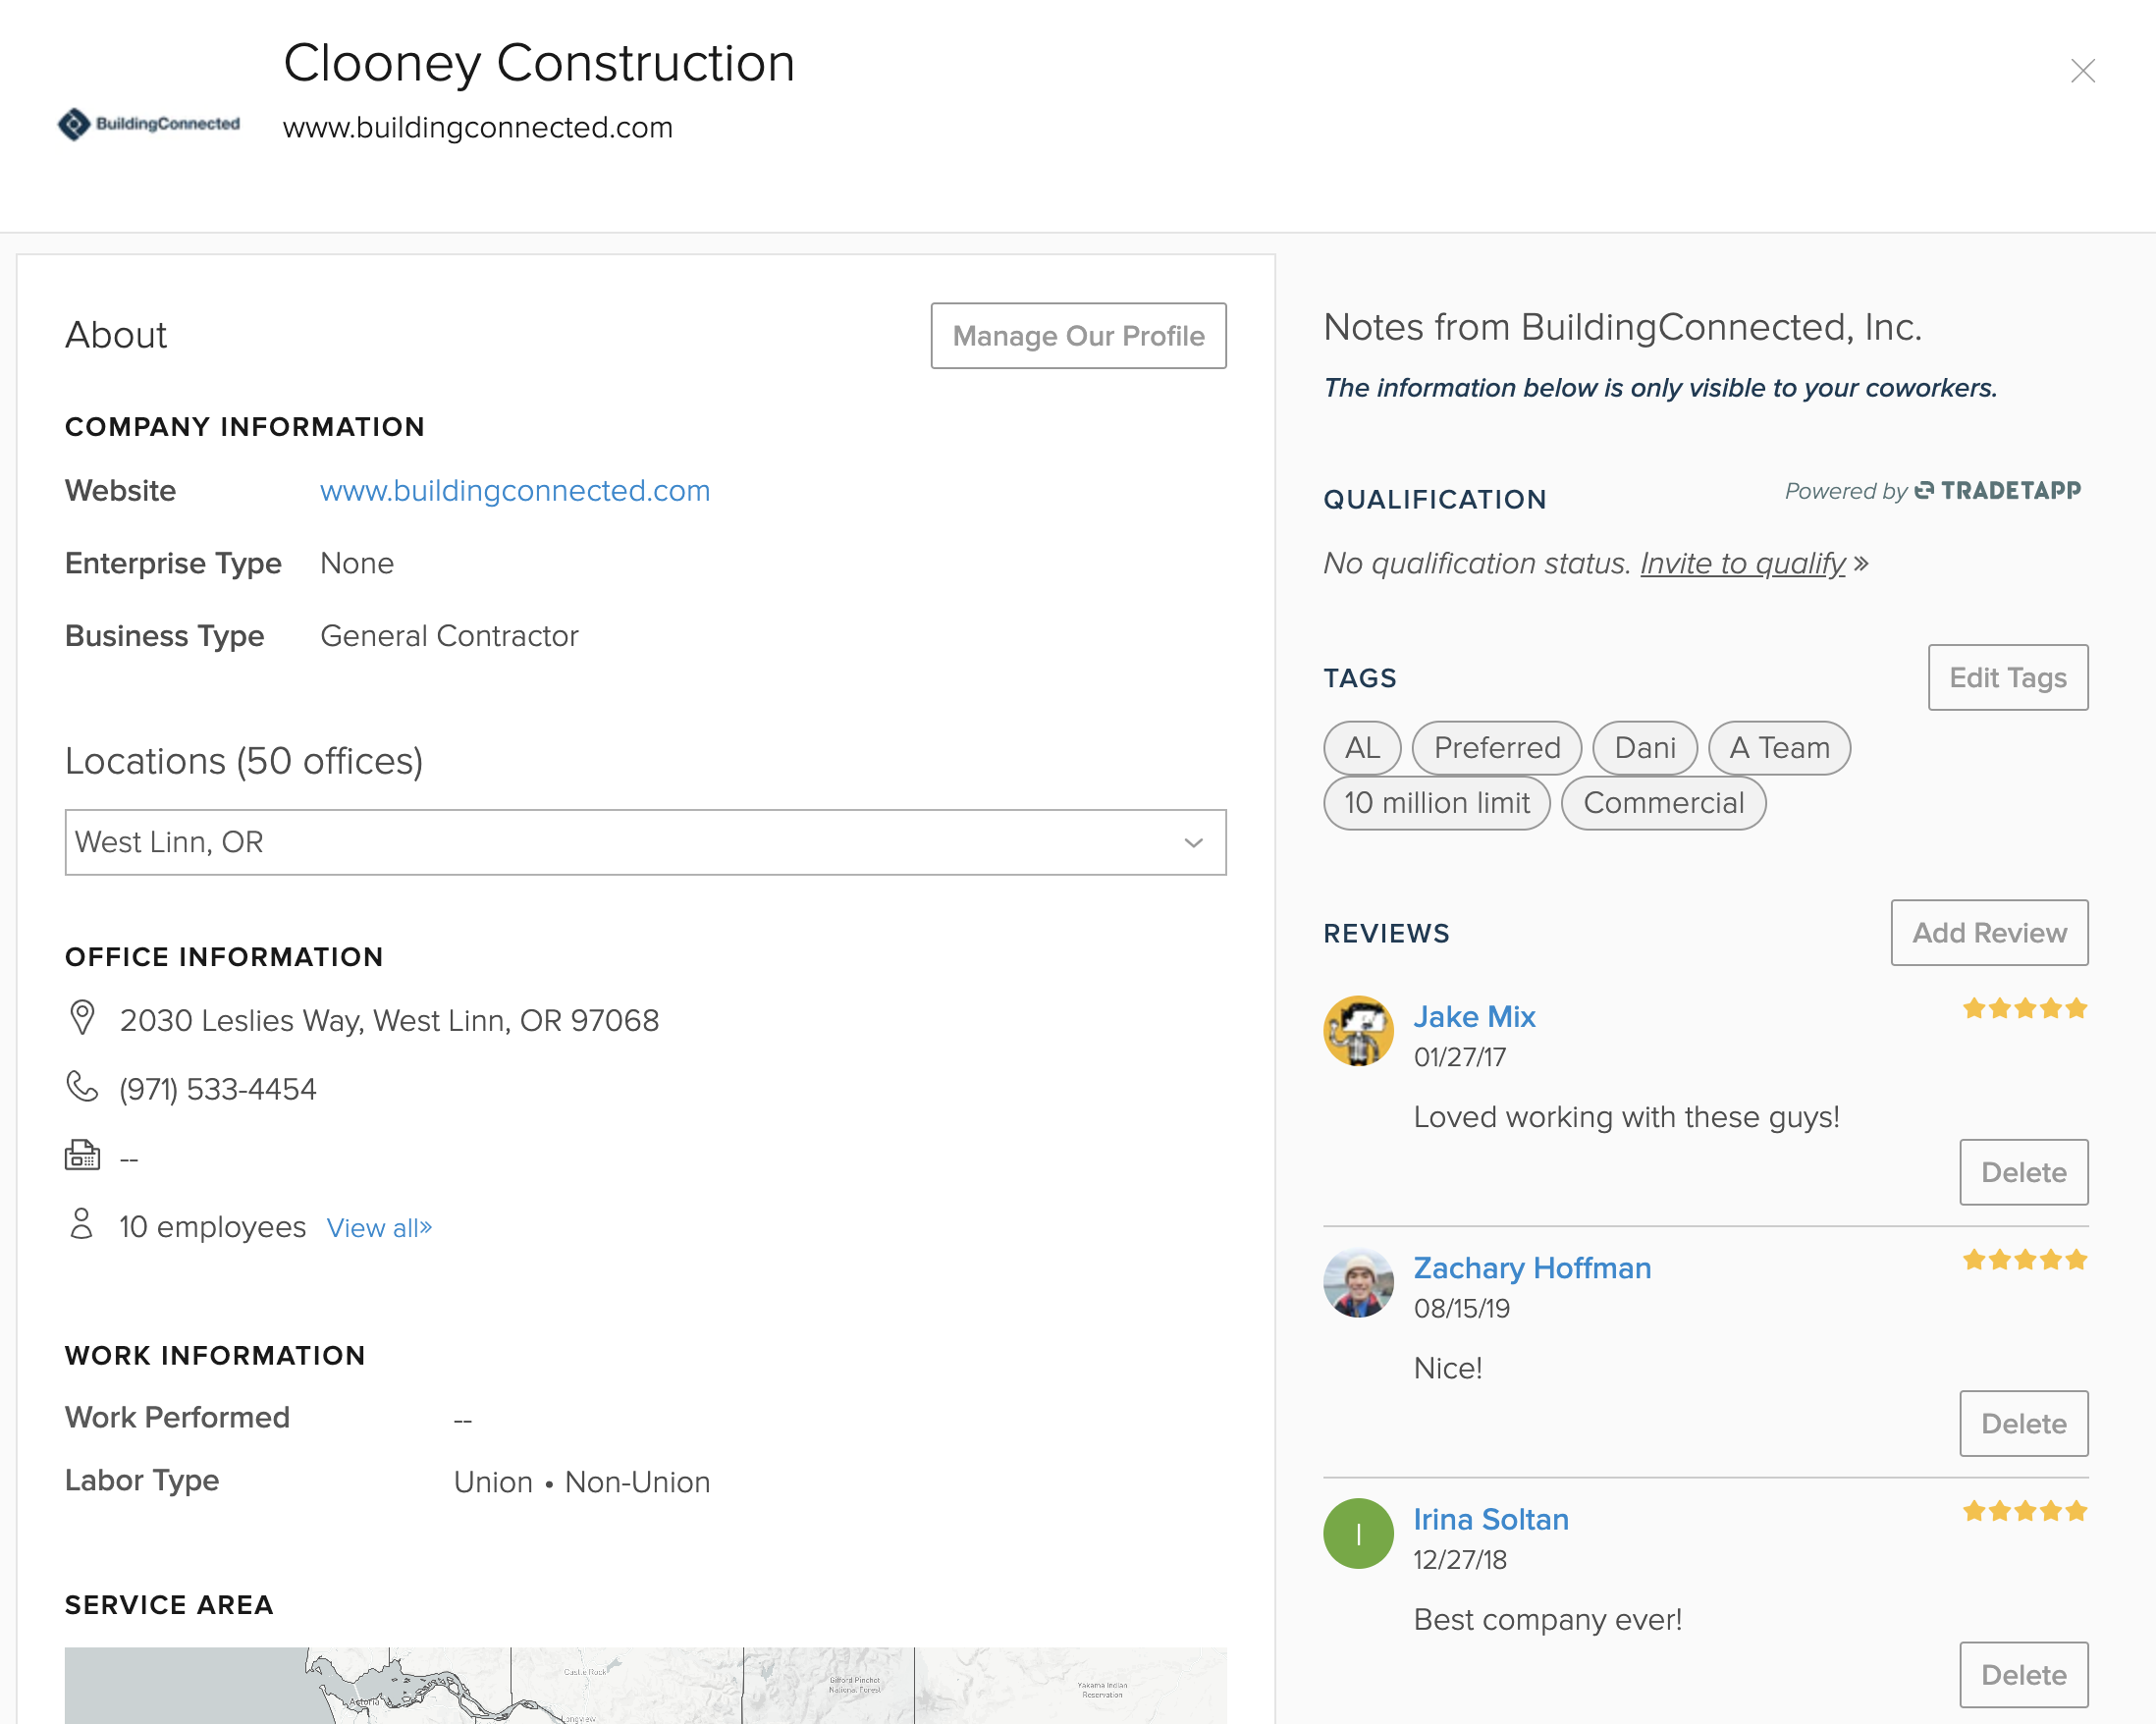Open the Invite to qualify link
2156x1724 pixels.
1742,563
